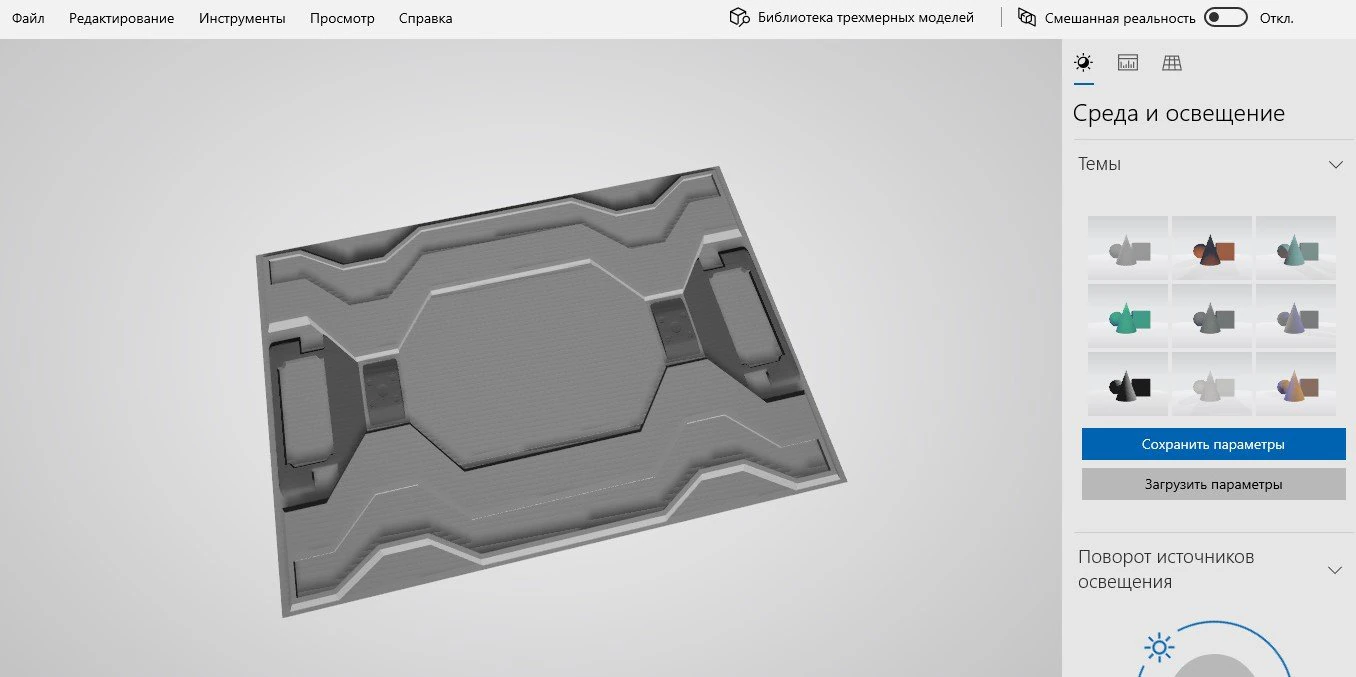Apply the purple-gray theme thumbnail
The width and height of the screenshot is (1356, 677).
[1296, 316]
